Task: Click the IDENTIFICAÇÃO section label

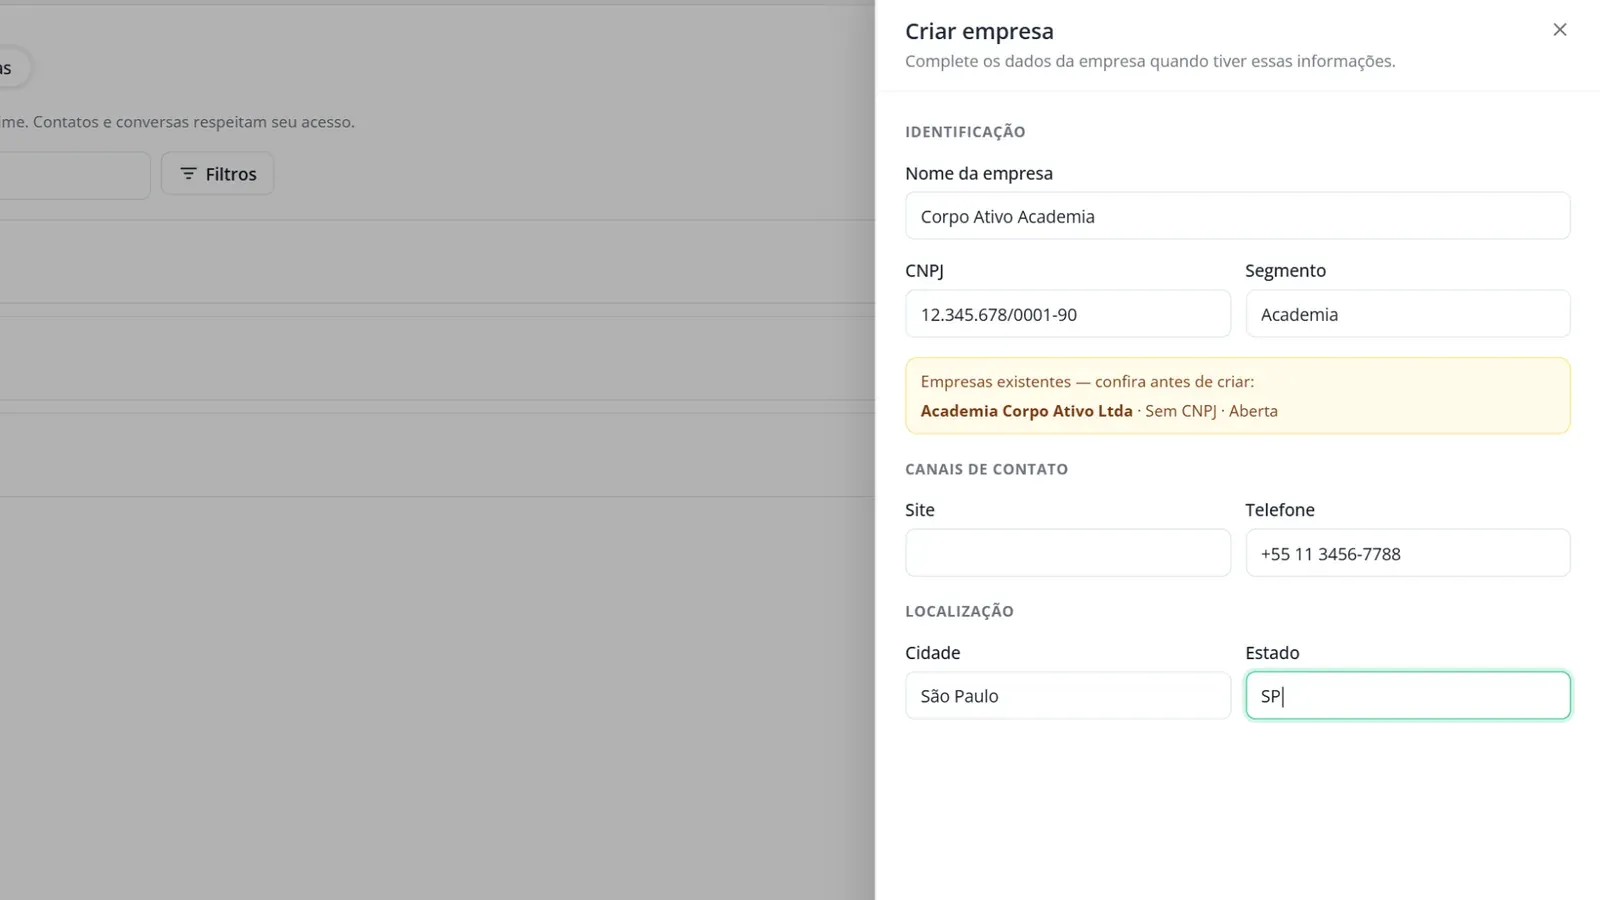Action: [x=965, y=132]
